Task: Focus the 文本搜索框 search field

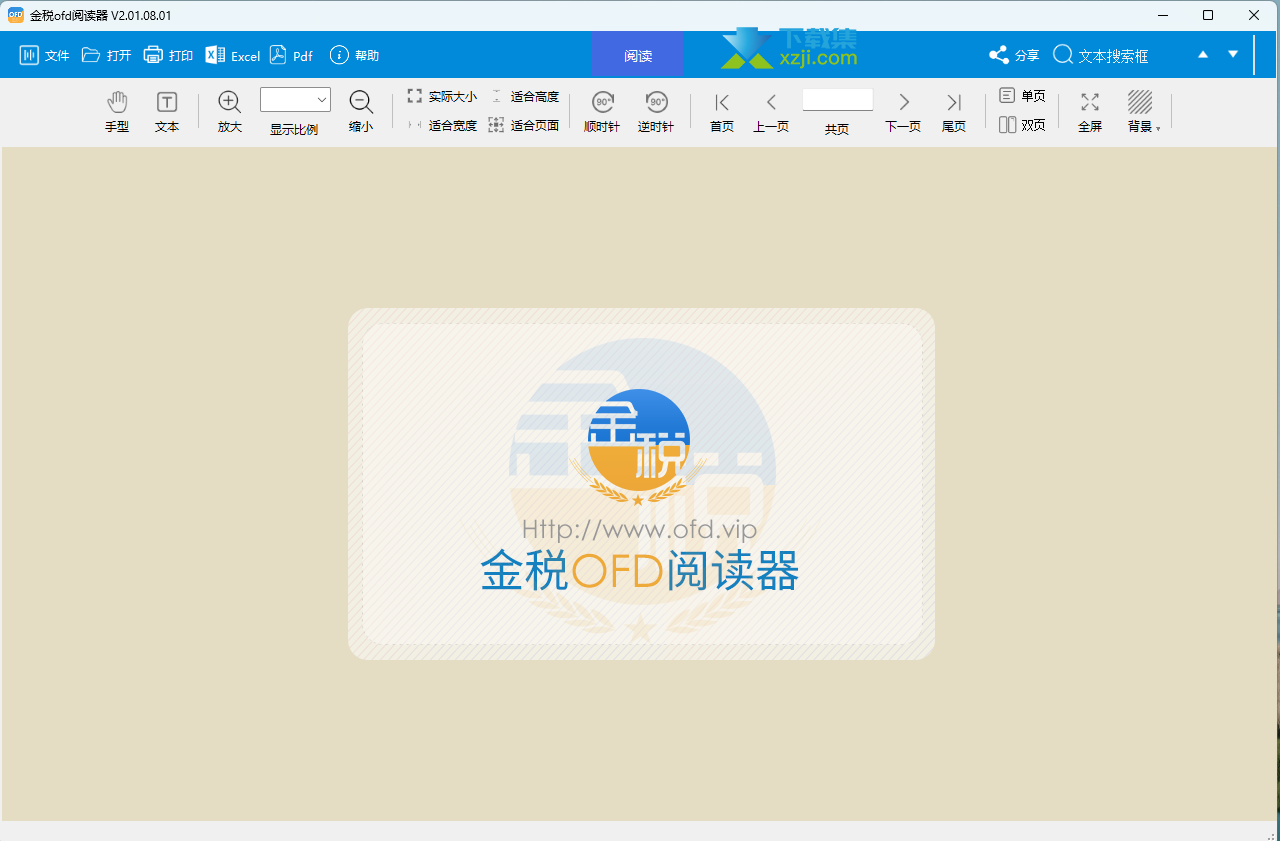Action: [x=1112, y=56]
